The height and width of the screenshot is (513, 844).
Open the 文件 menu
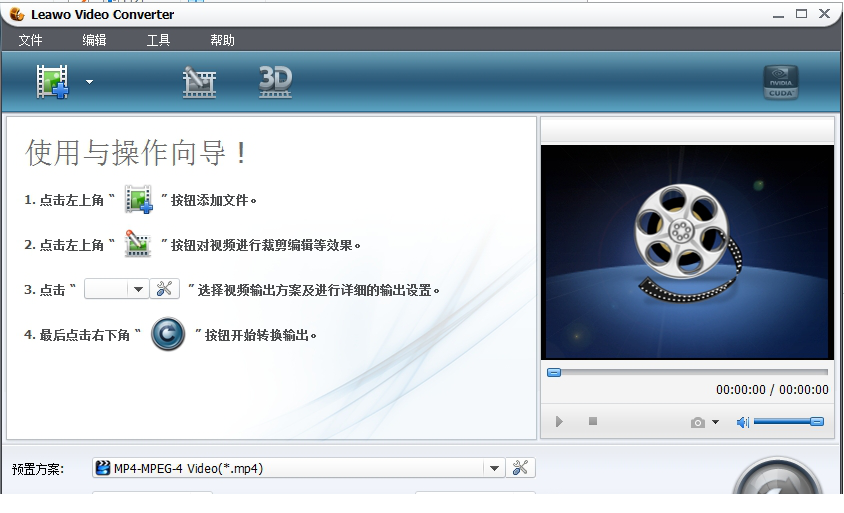(30, 40)
